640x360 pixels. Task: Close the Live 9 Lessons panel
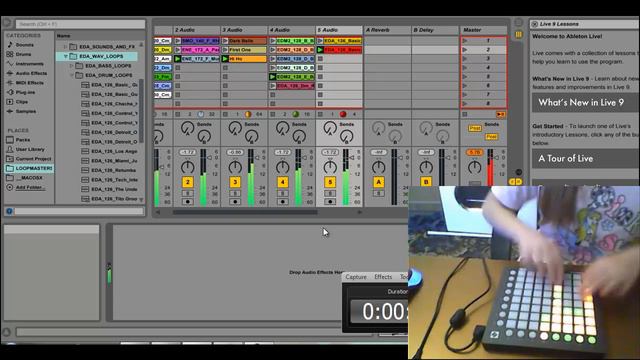tap(535, 24)
